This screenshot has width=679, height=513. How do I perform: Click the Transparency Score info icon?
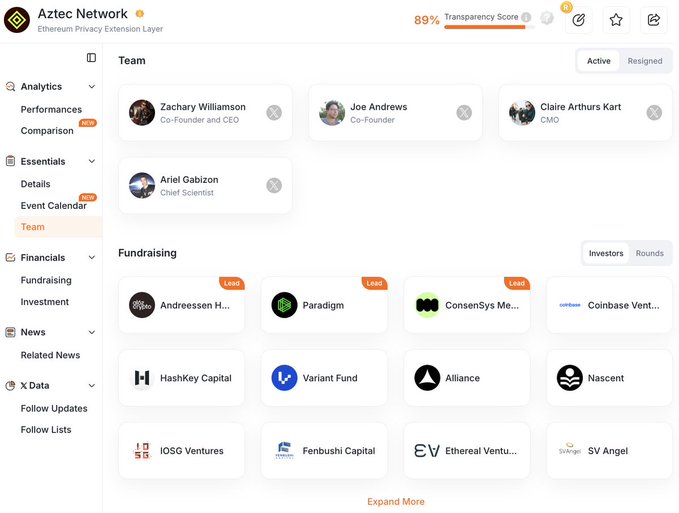click(x=526, y=17)
